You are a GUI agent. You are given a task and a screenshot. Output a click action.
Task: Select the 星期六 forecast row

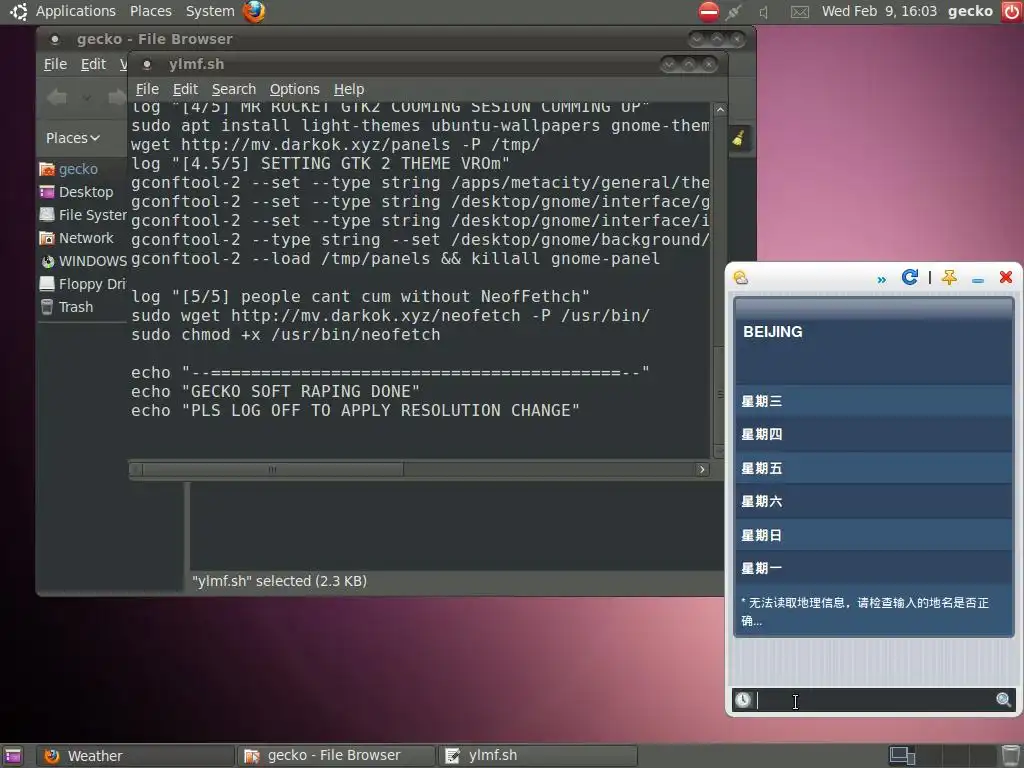[x=873, y=502]
